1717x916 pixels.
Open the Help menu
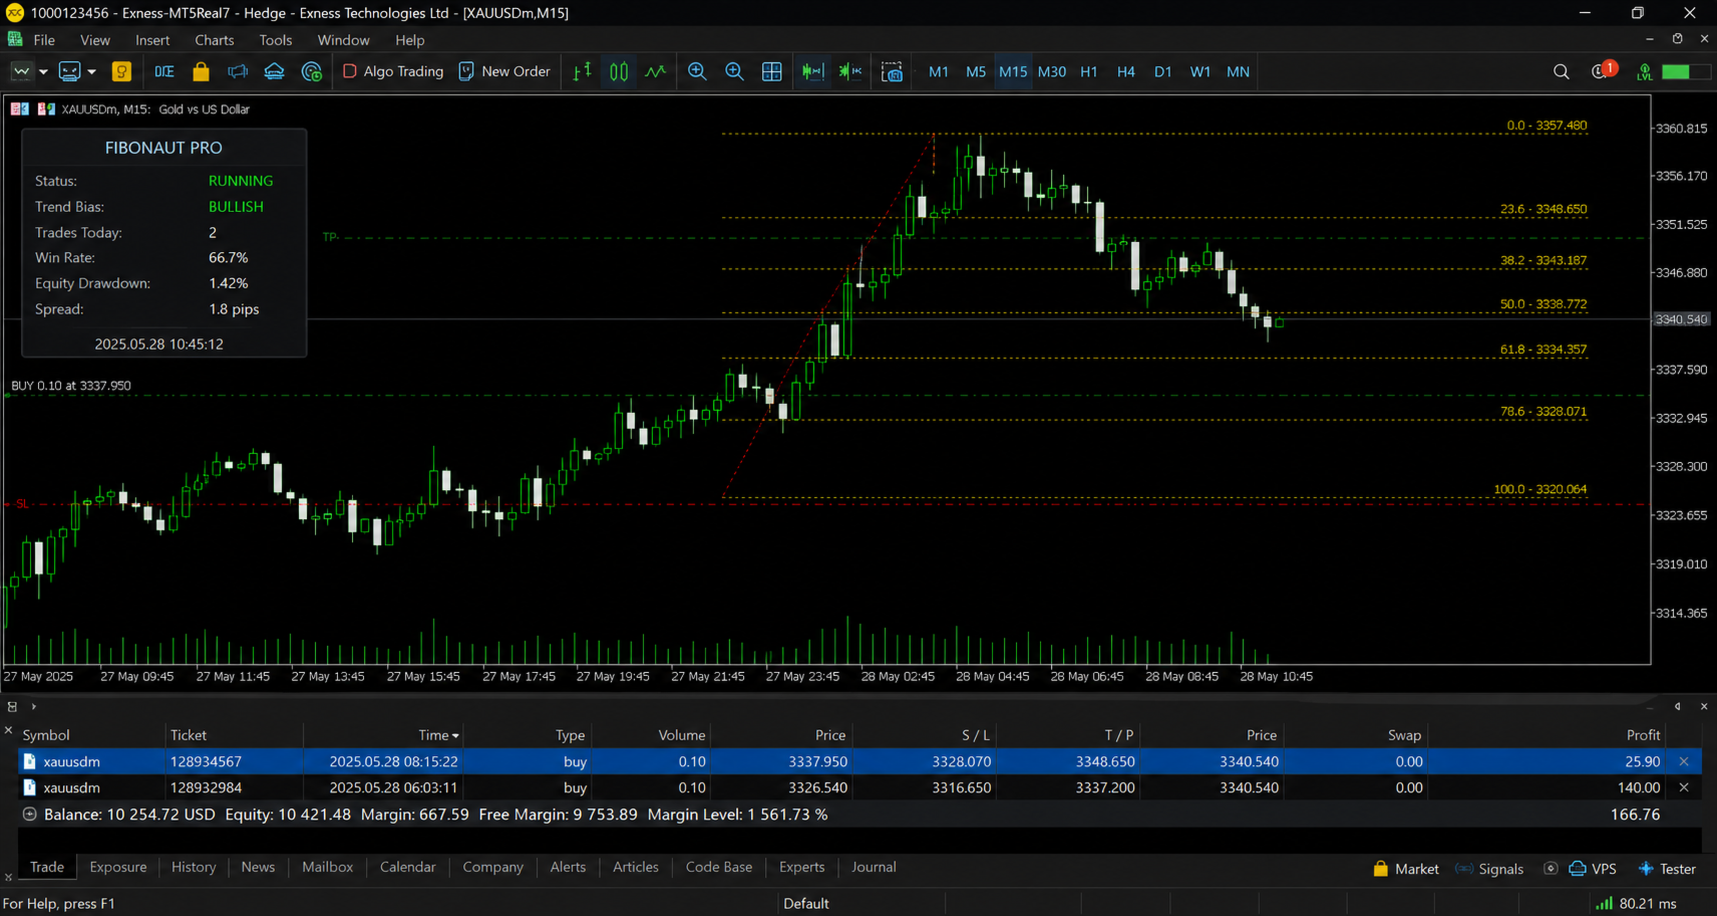(x=410, y=40)
